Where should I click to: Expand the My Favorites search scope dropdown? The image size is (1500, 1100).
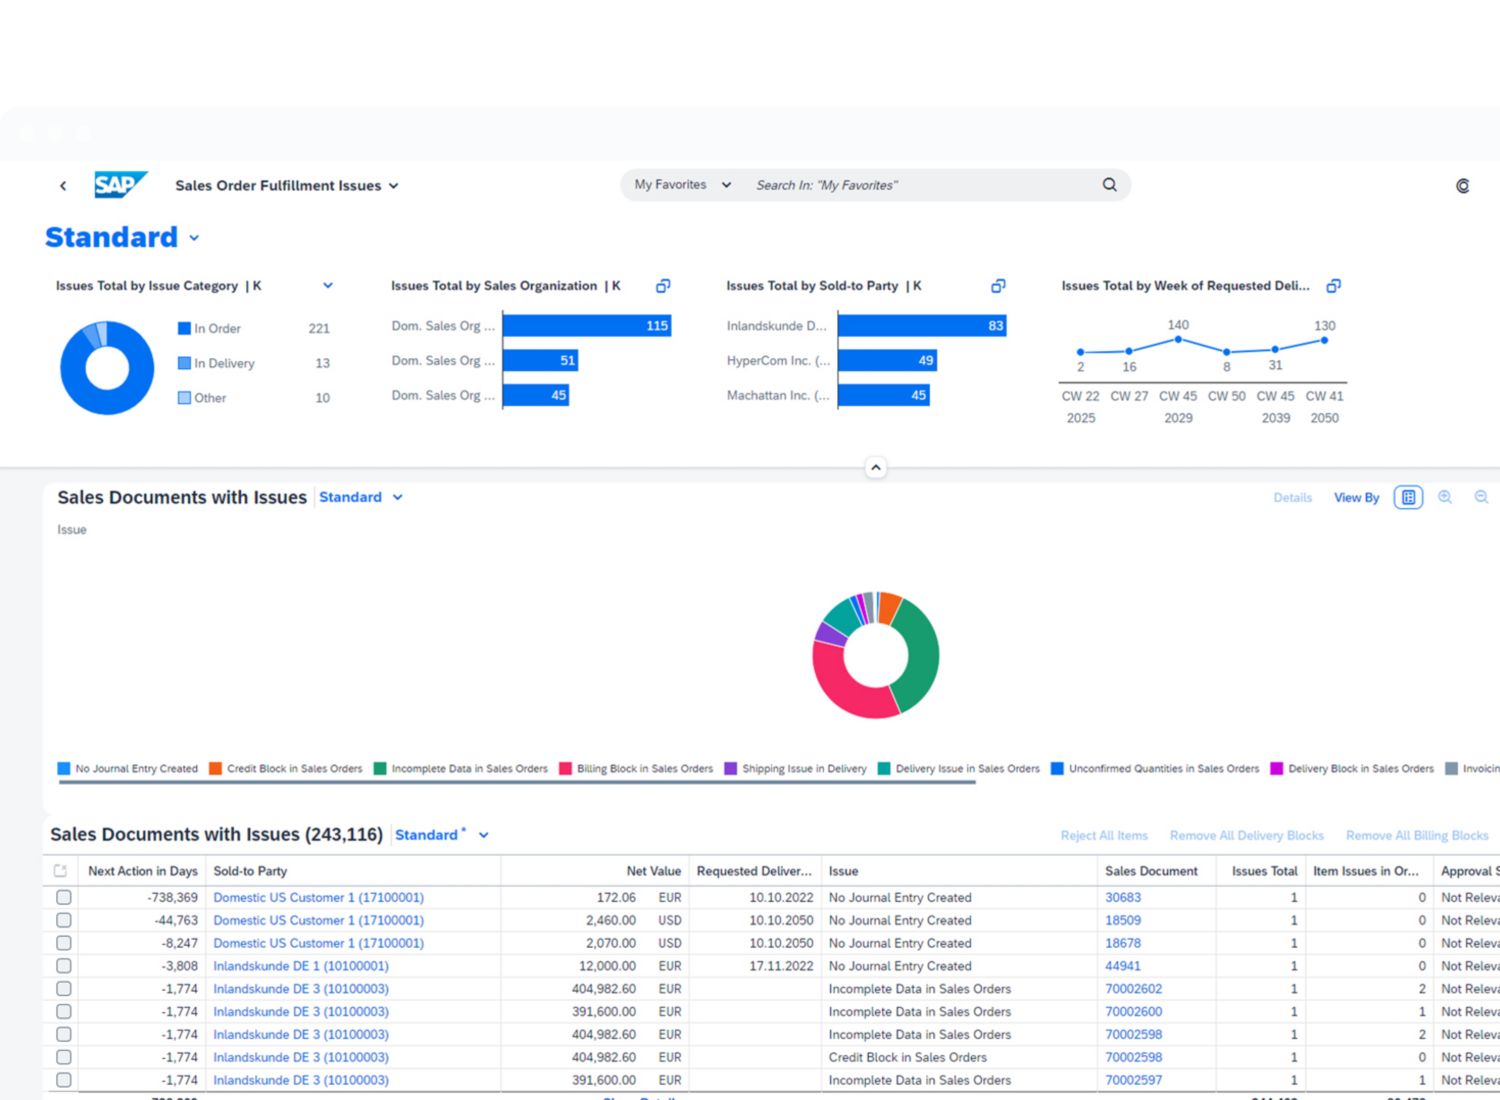[726, 185]
